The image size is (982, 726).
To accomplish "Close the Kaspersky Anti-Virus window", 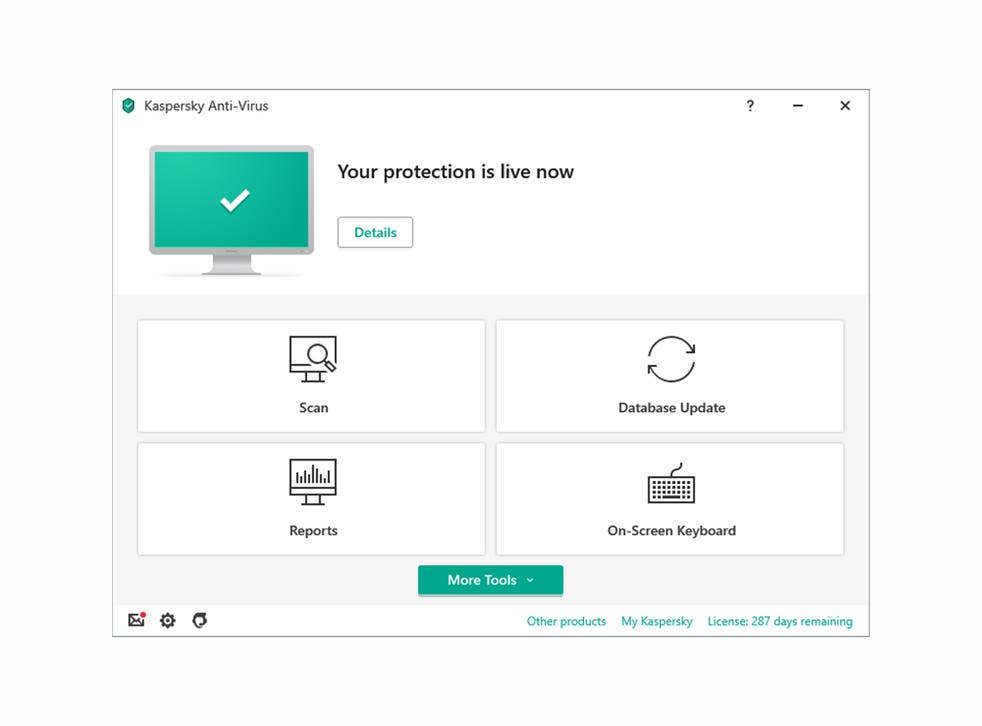I will (x=845, y=106).
